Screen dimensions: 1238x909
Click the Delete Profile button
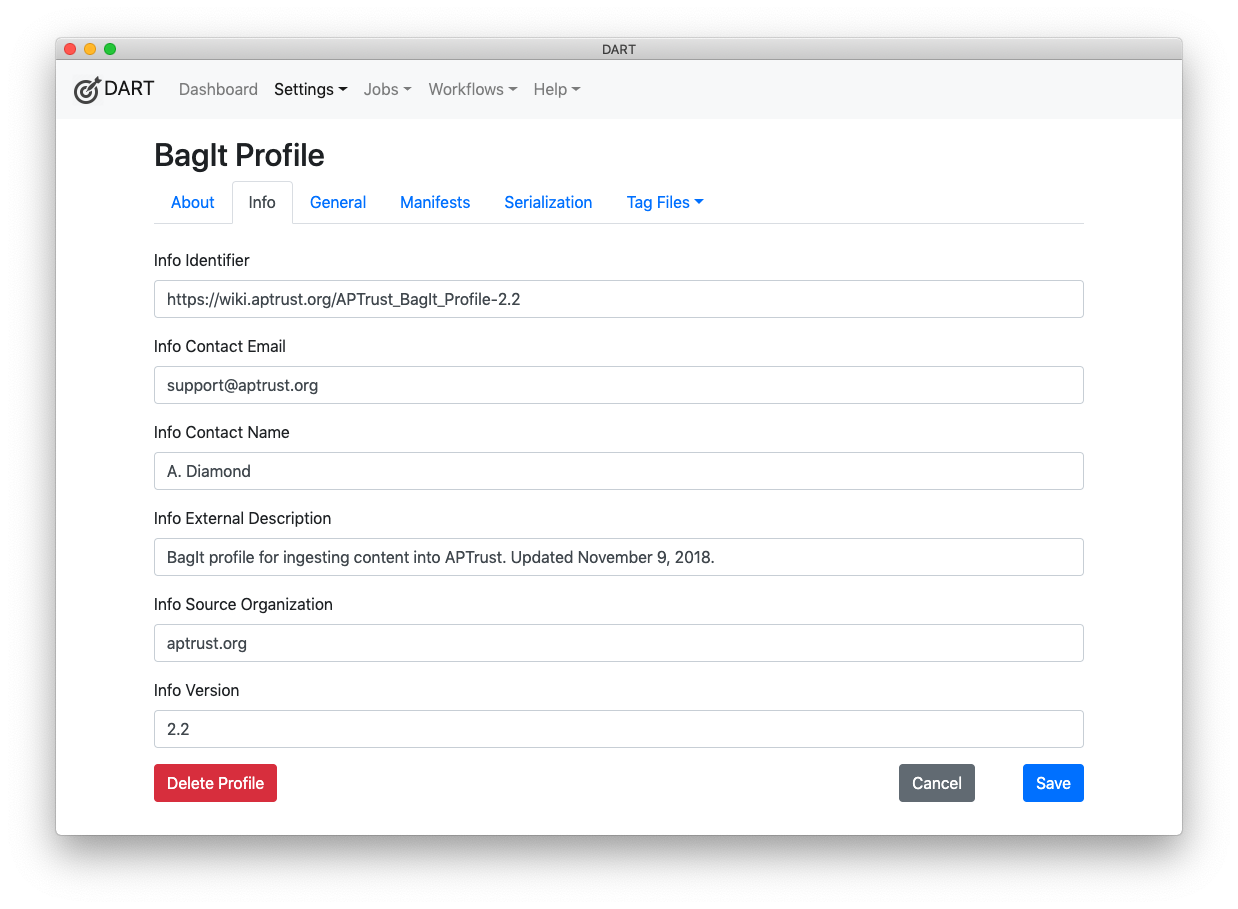point(215,783)
